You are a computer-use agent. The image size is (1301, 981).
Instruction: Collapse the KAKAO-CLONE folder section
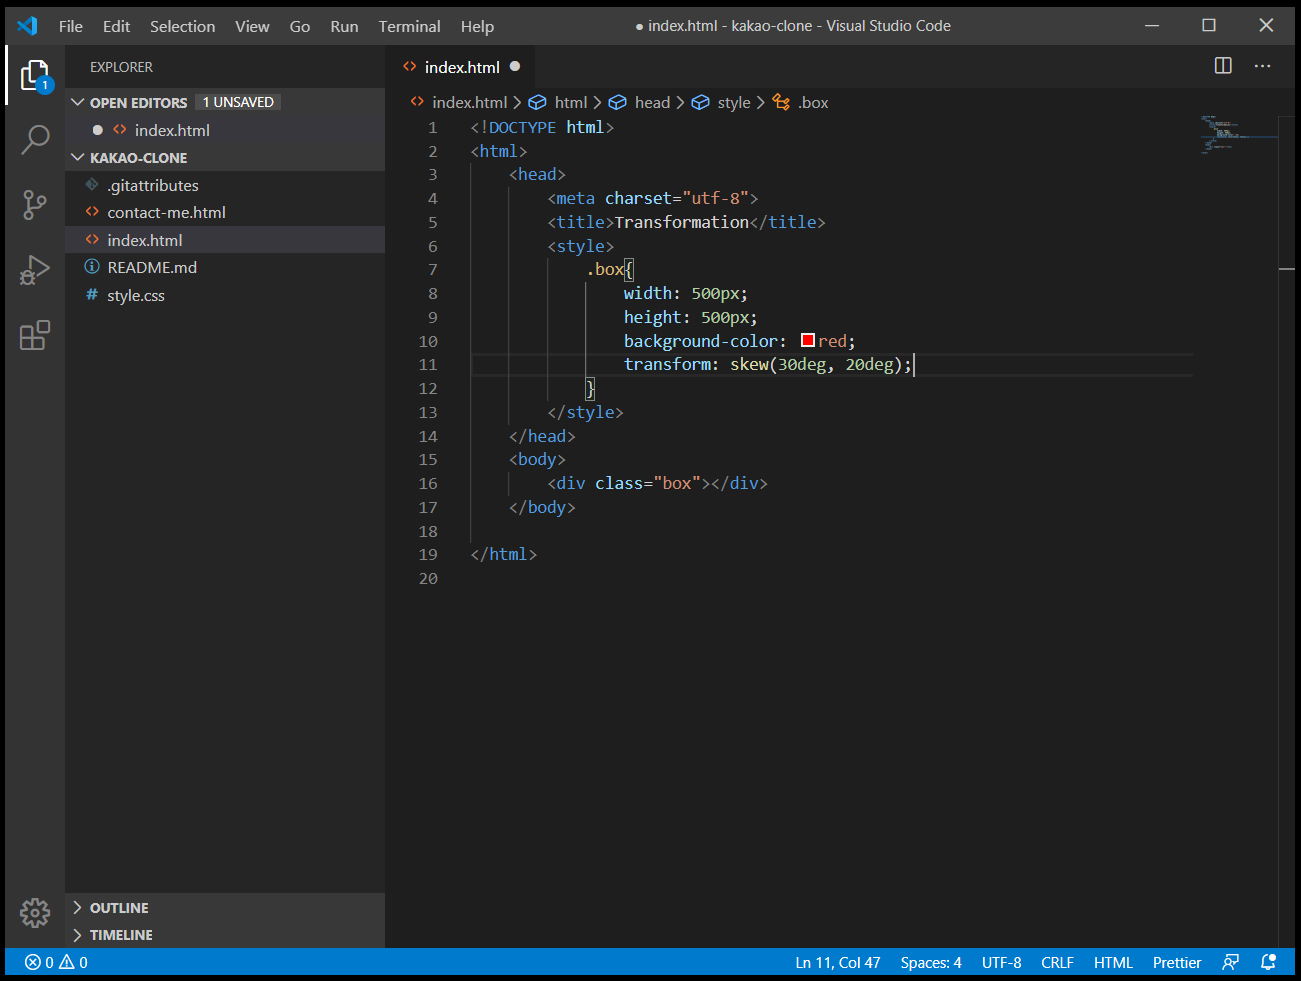78,157
